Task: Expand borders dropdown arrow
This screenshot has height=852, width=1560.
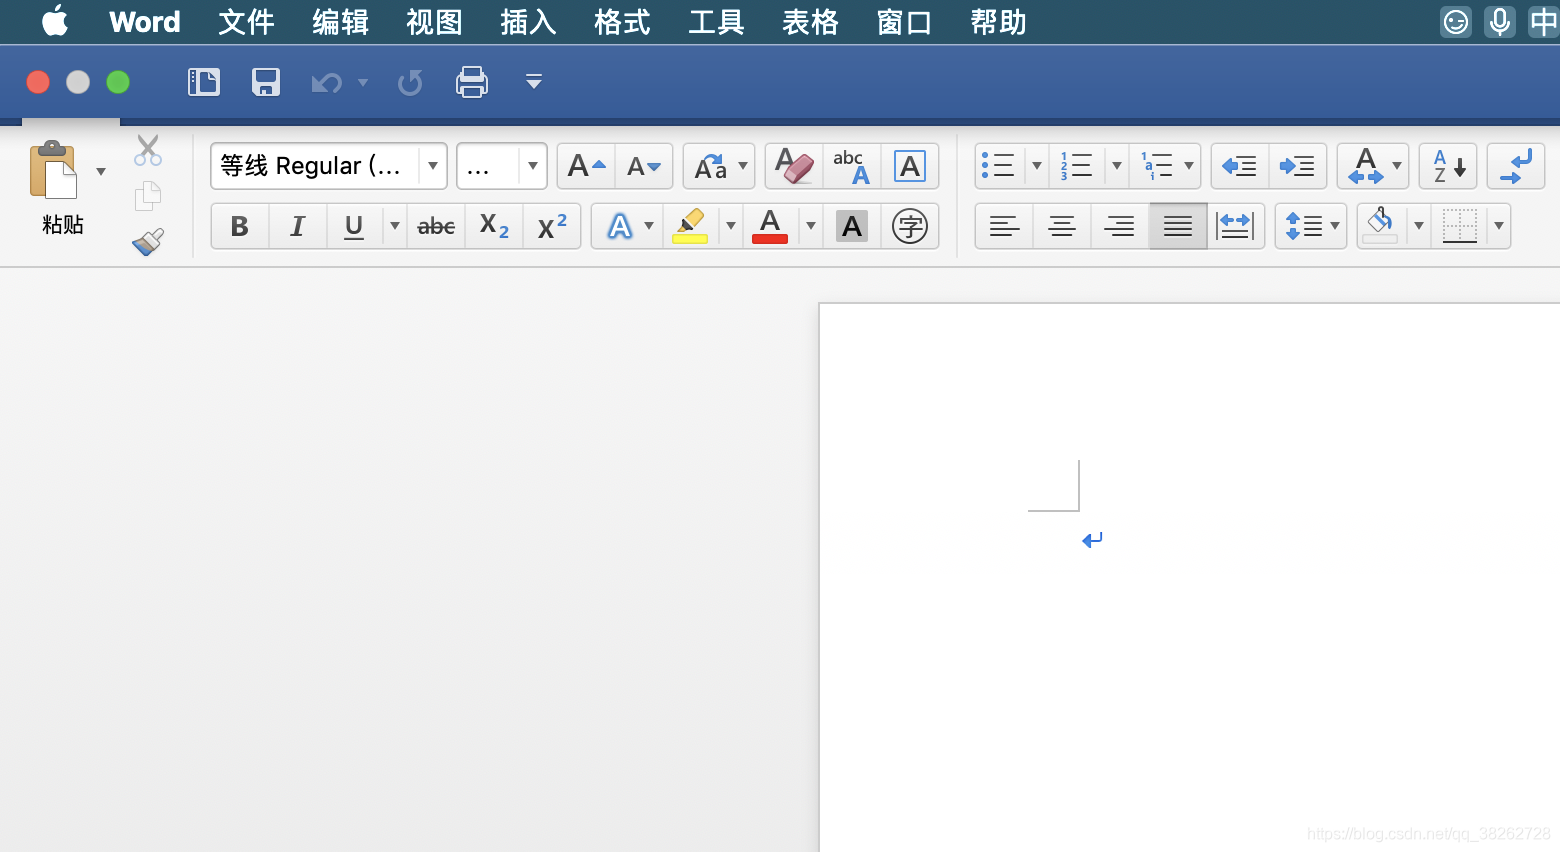Action: (x=1499, y=226)
